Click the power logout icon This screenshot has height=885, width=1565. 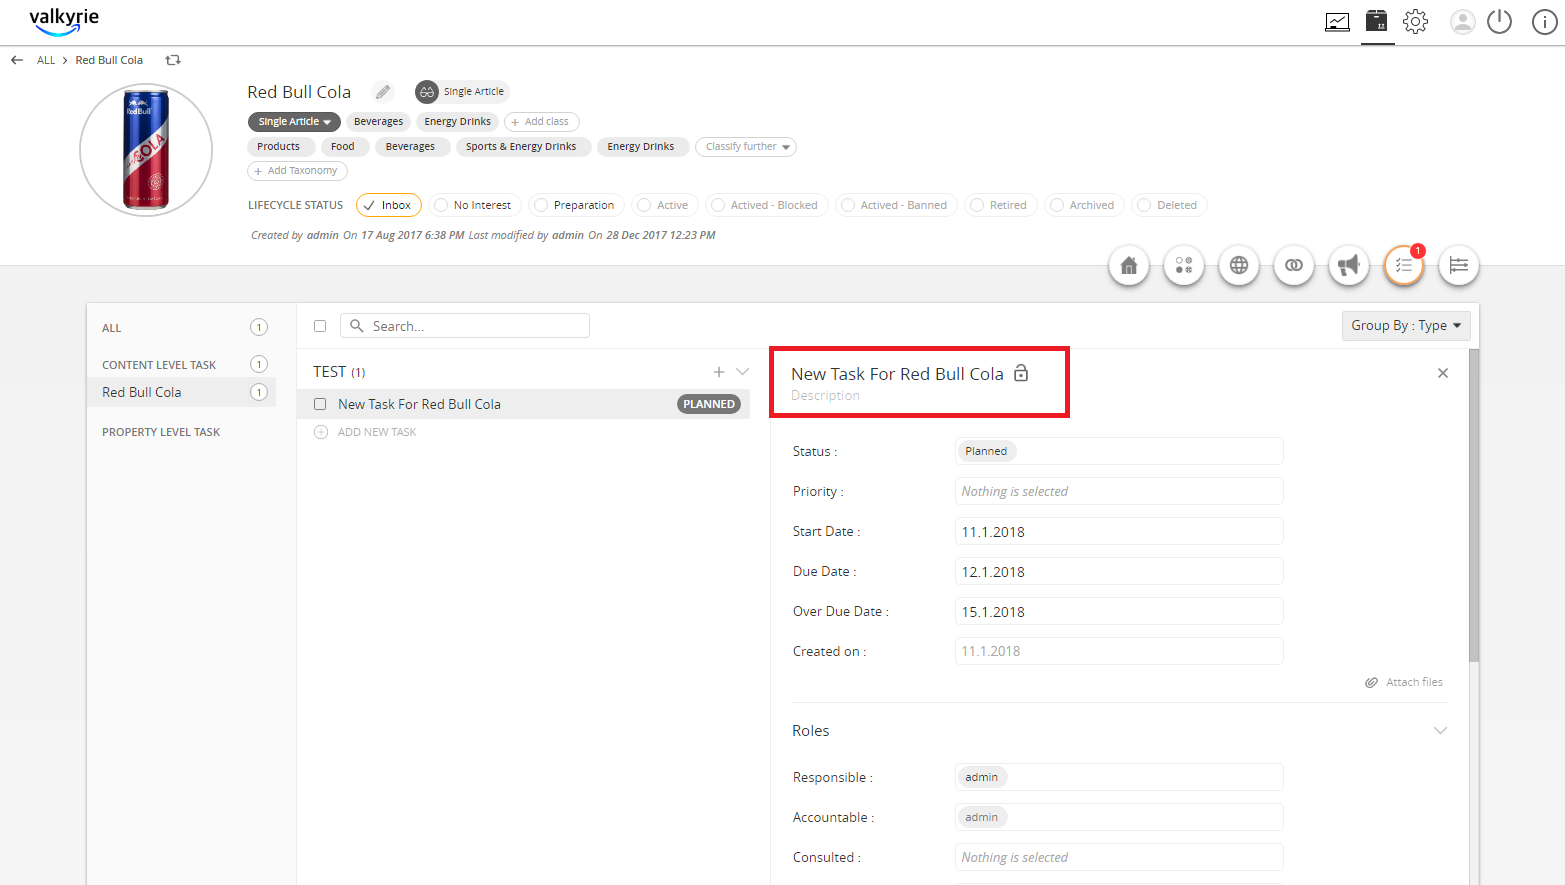[x=1499, y=21]
